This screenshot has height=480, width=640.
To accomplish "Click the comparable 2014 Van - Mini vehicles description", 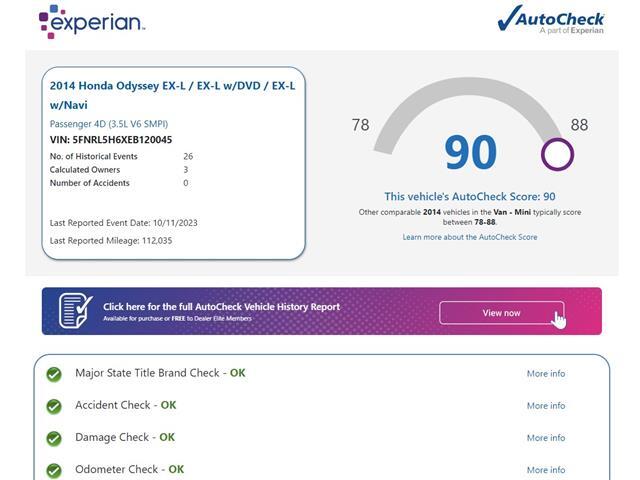I will click(470, 217).
